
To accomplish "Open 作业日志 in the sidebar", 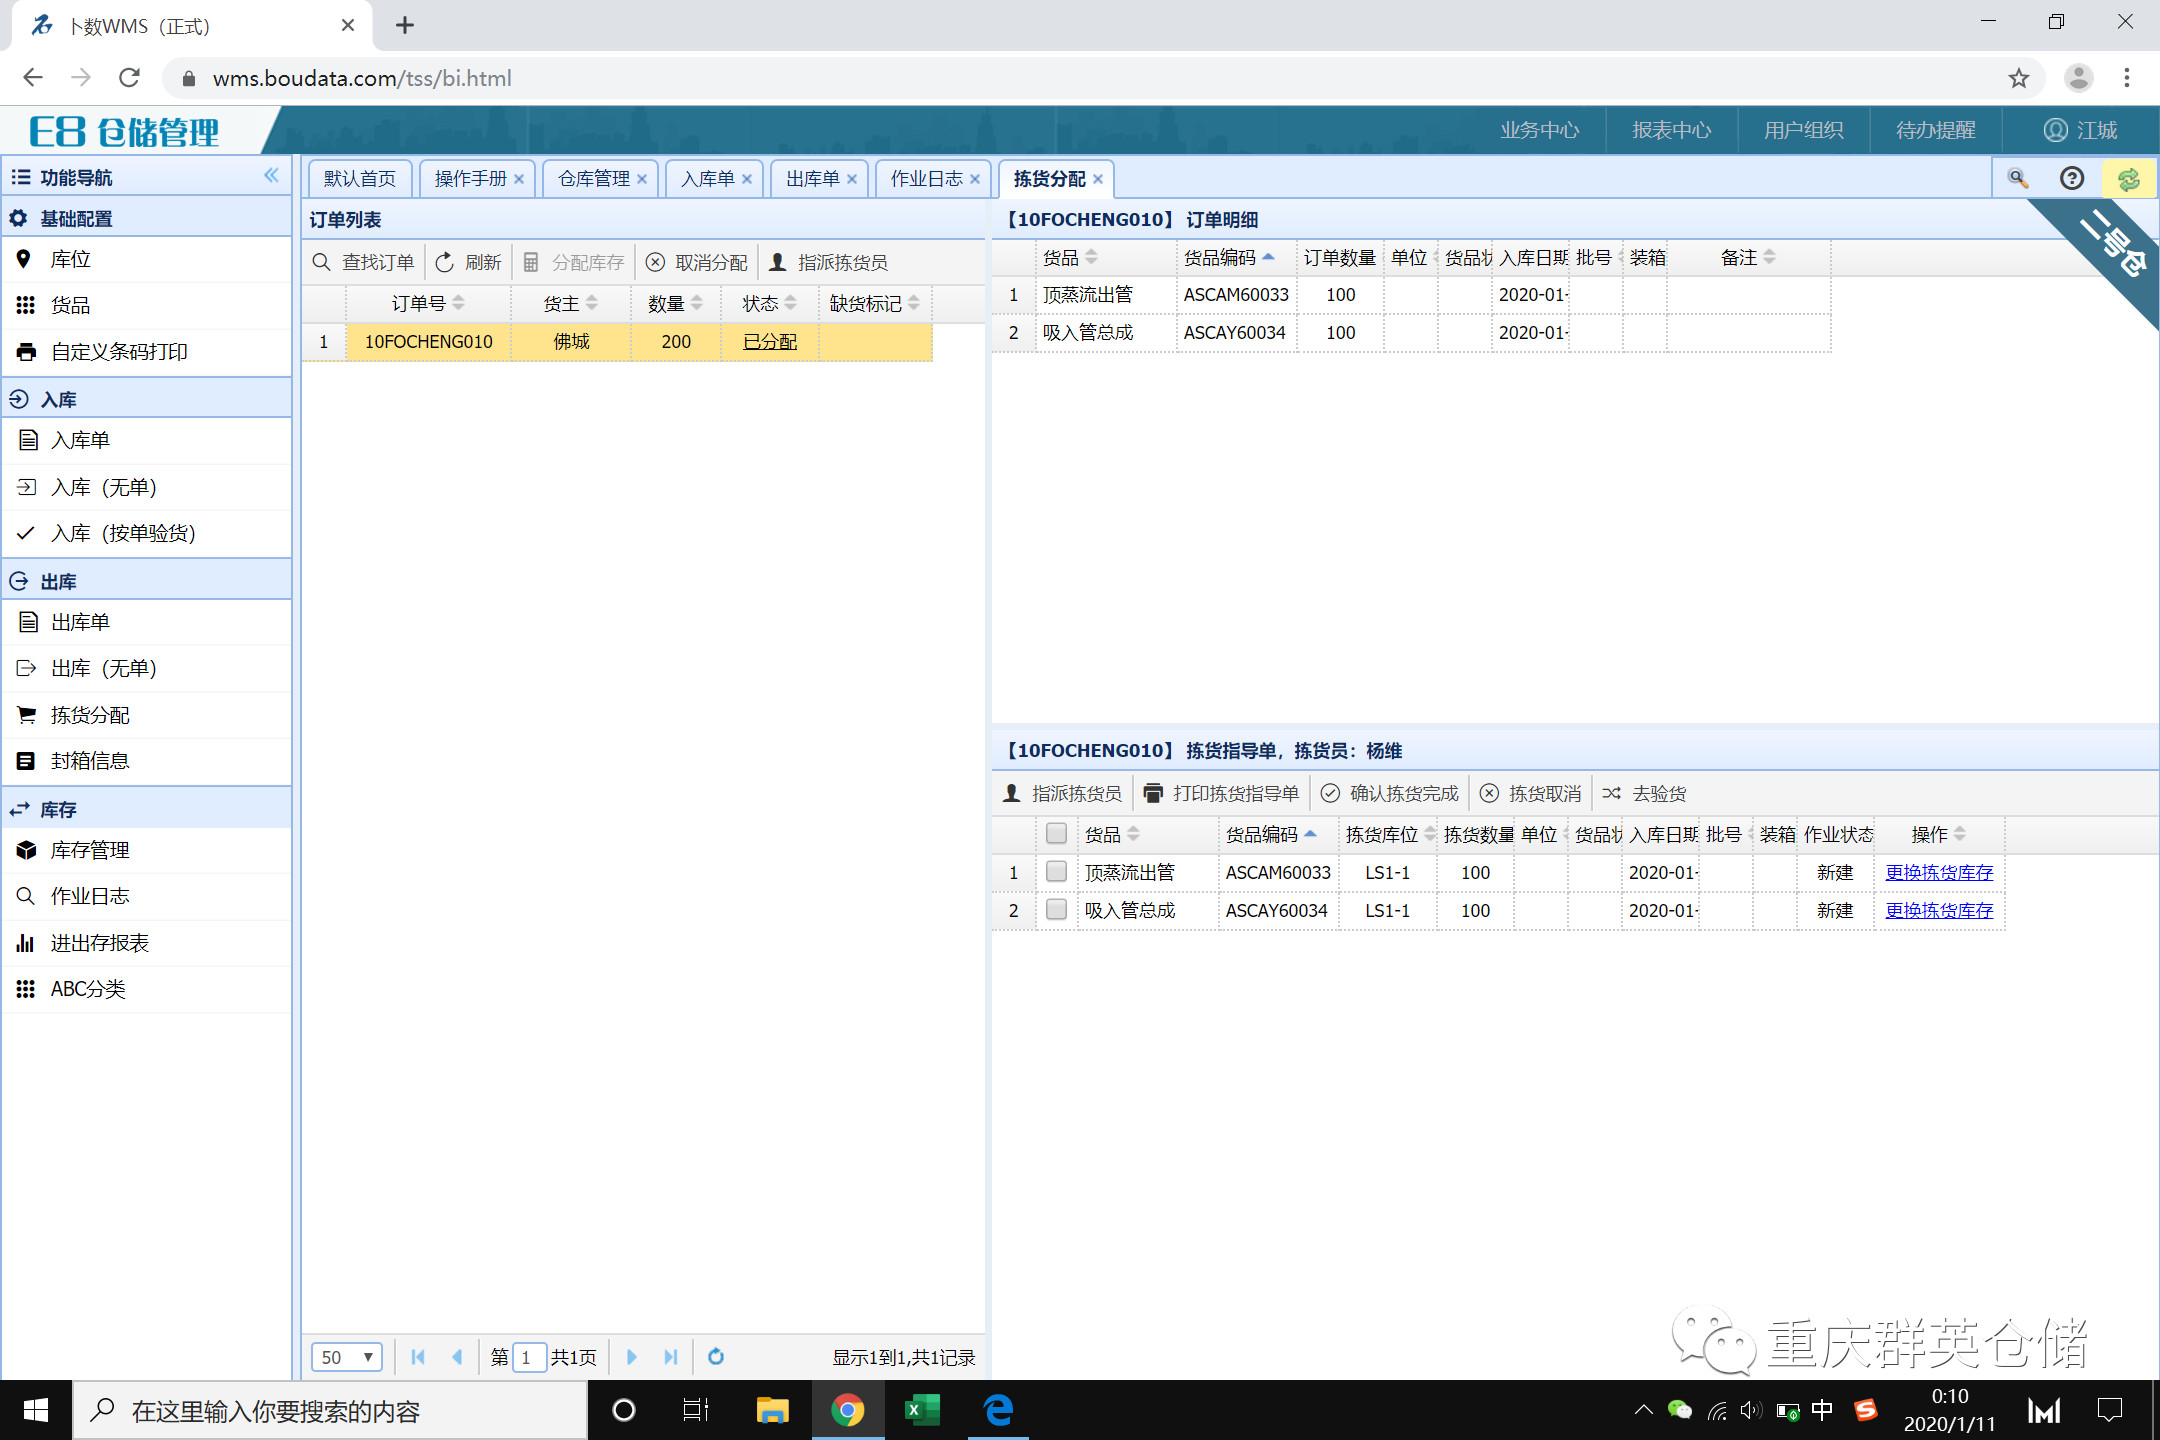I will coord(147,896).
